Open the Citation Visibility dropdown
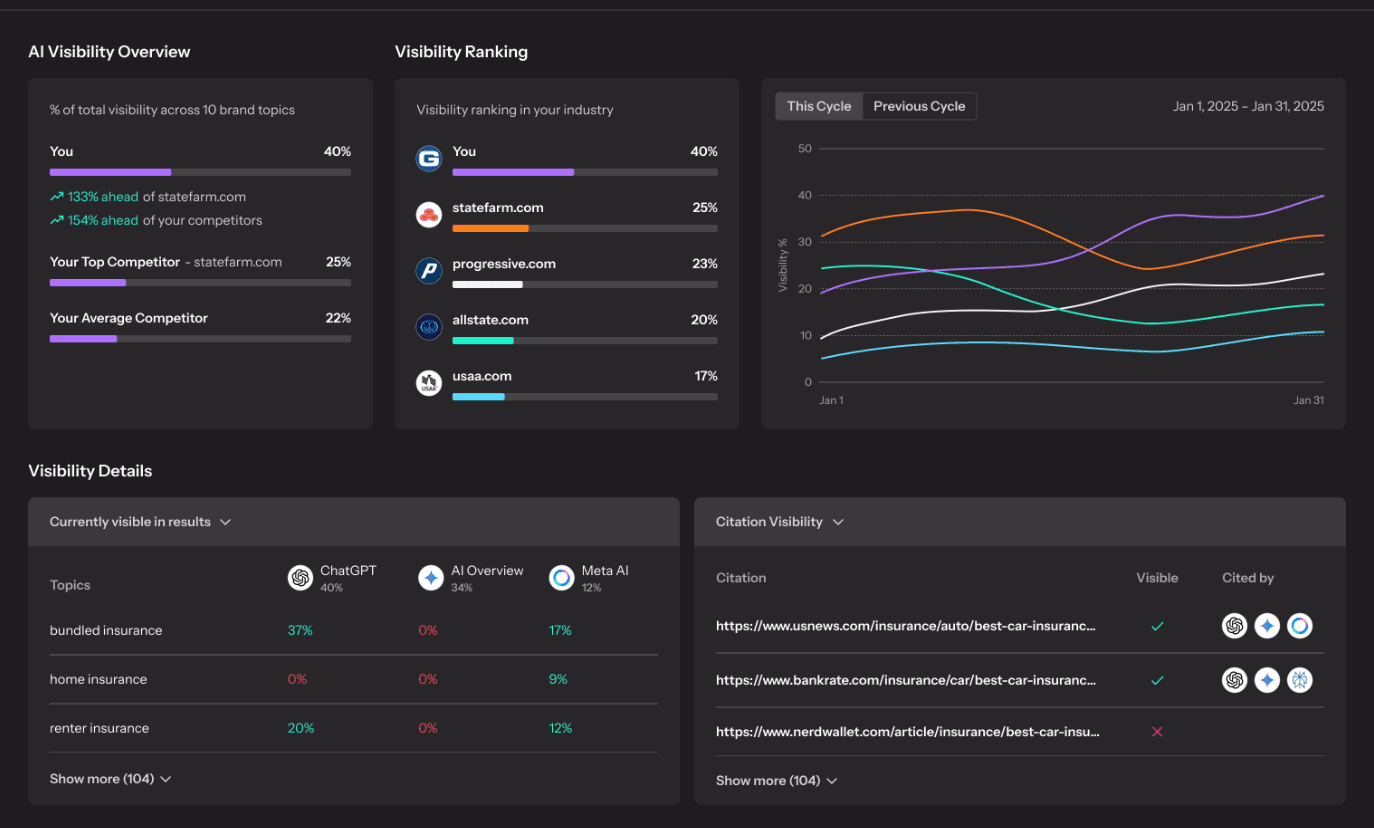The width and height of the screenshot is (1374, 828). [779, 521]
